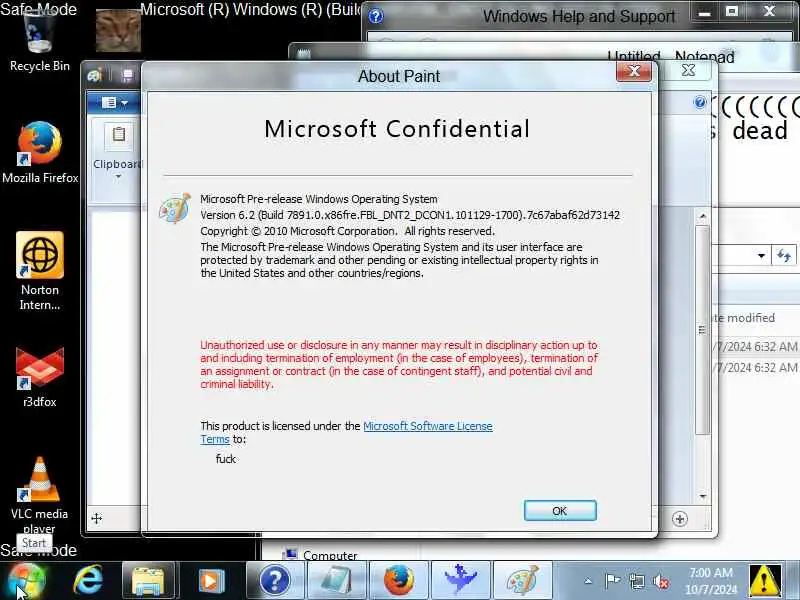Click the network icon in system tray
The width and height of the screenshot is (800, 600).
(x=637, y=581)
